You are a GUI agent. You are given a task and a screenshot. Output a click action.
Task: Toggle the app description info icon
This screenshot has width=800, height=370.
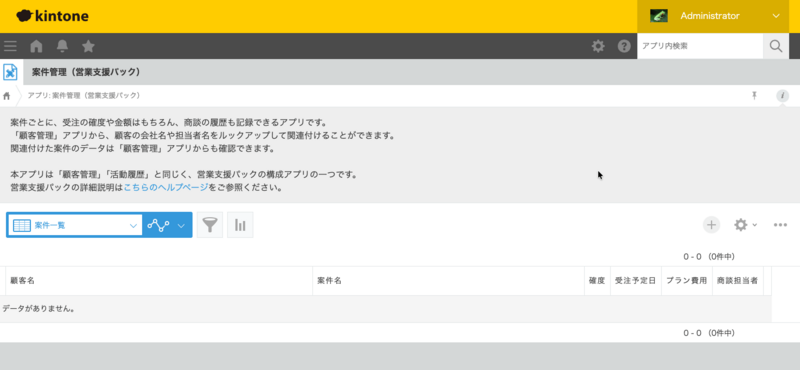pos(782,95)
